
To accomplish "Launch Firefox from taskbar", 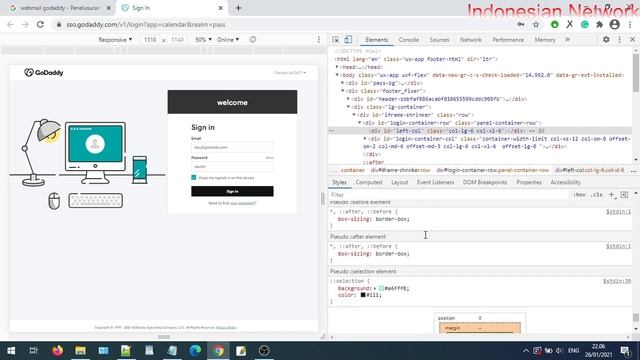I will pos(58,351).
